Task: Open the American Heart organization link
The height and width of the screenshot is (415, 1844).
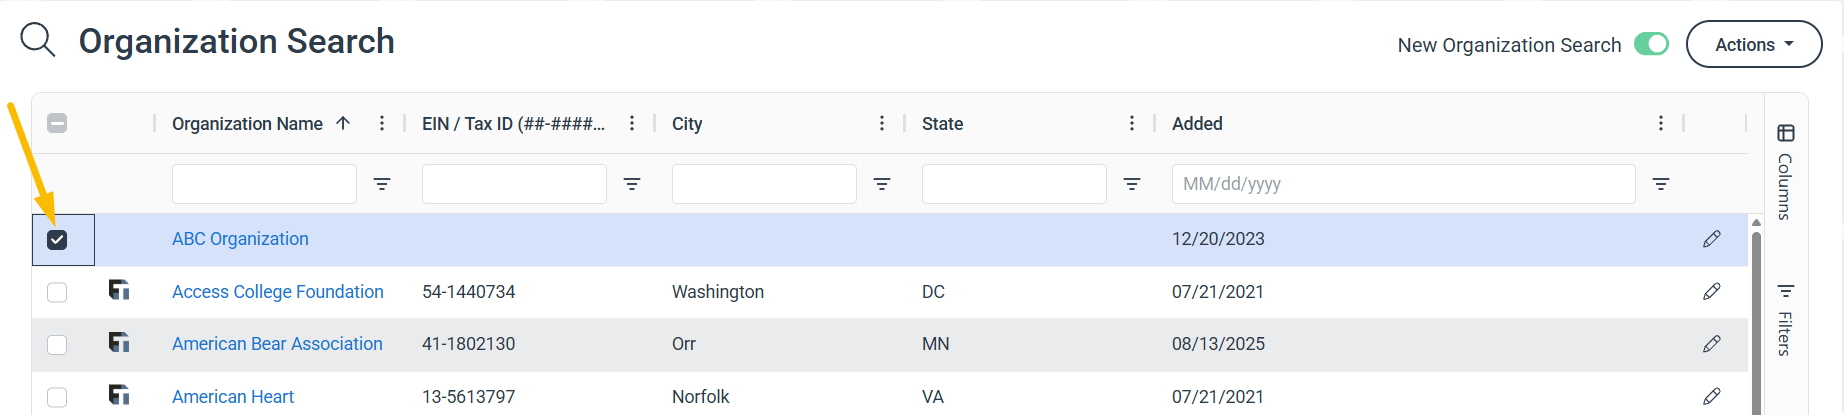Action: 233,397
